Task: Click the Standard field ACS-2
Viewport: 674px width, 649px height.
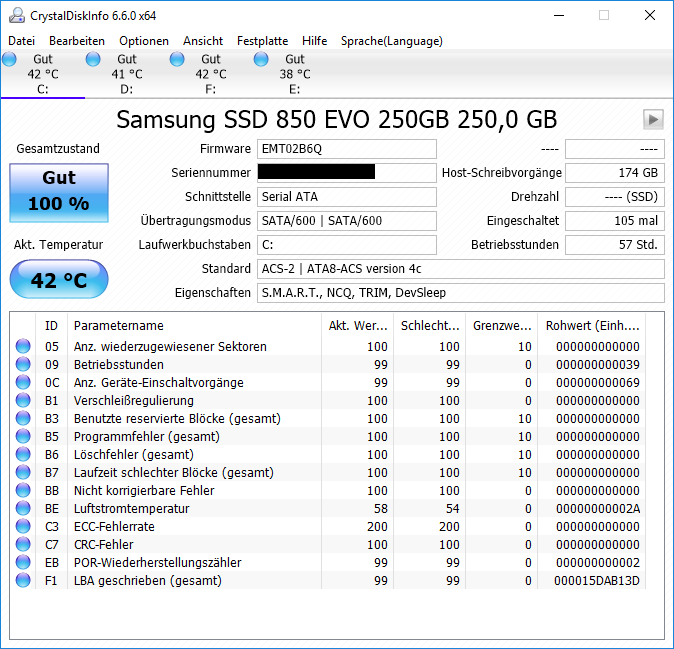Action: [461, 269]
